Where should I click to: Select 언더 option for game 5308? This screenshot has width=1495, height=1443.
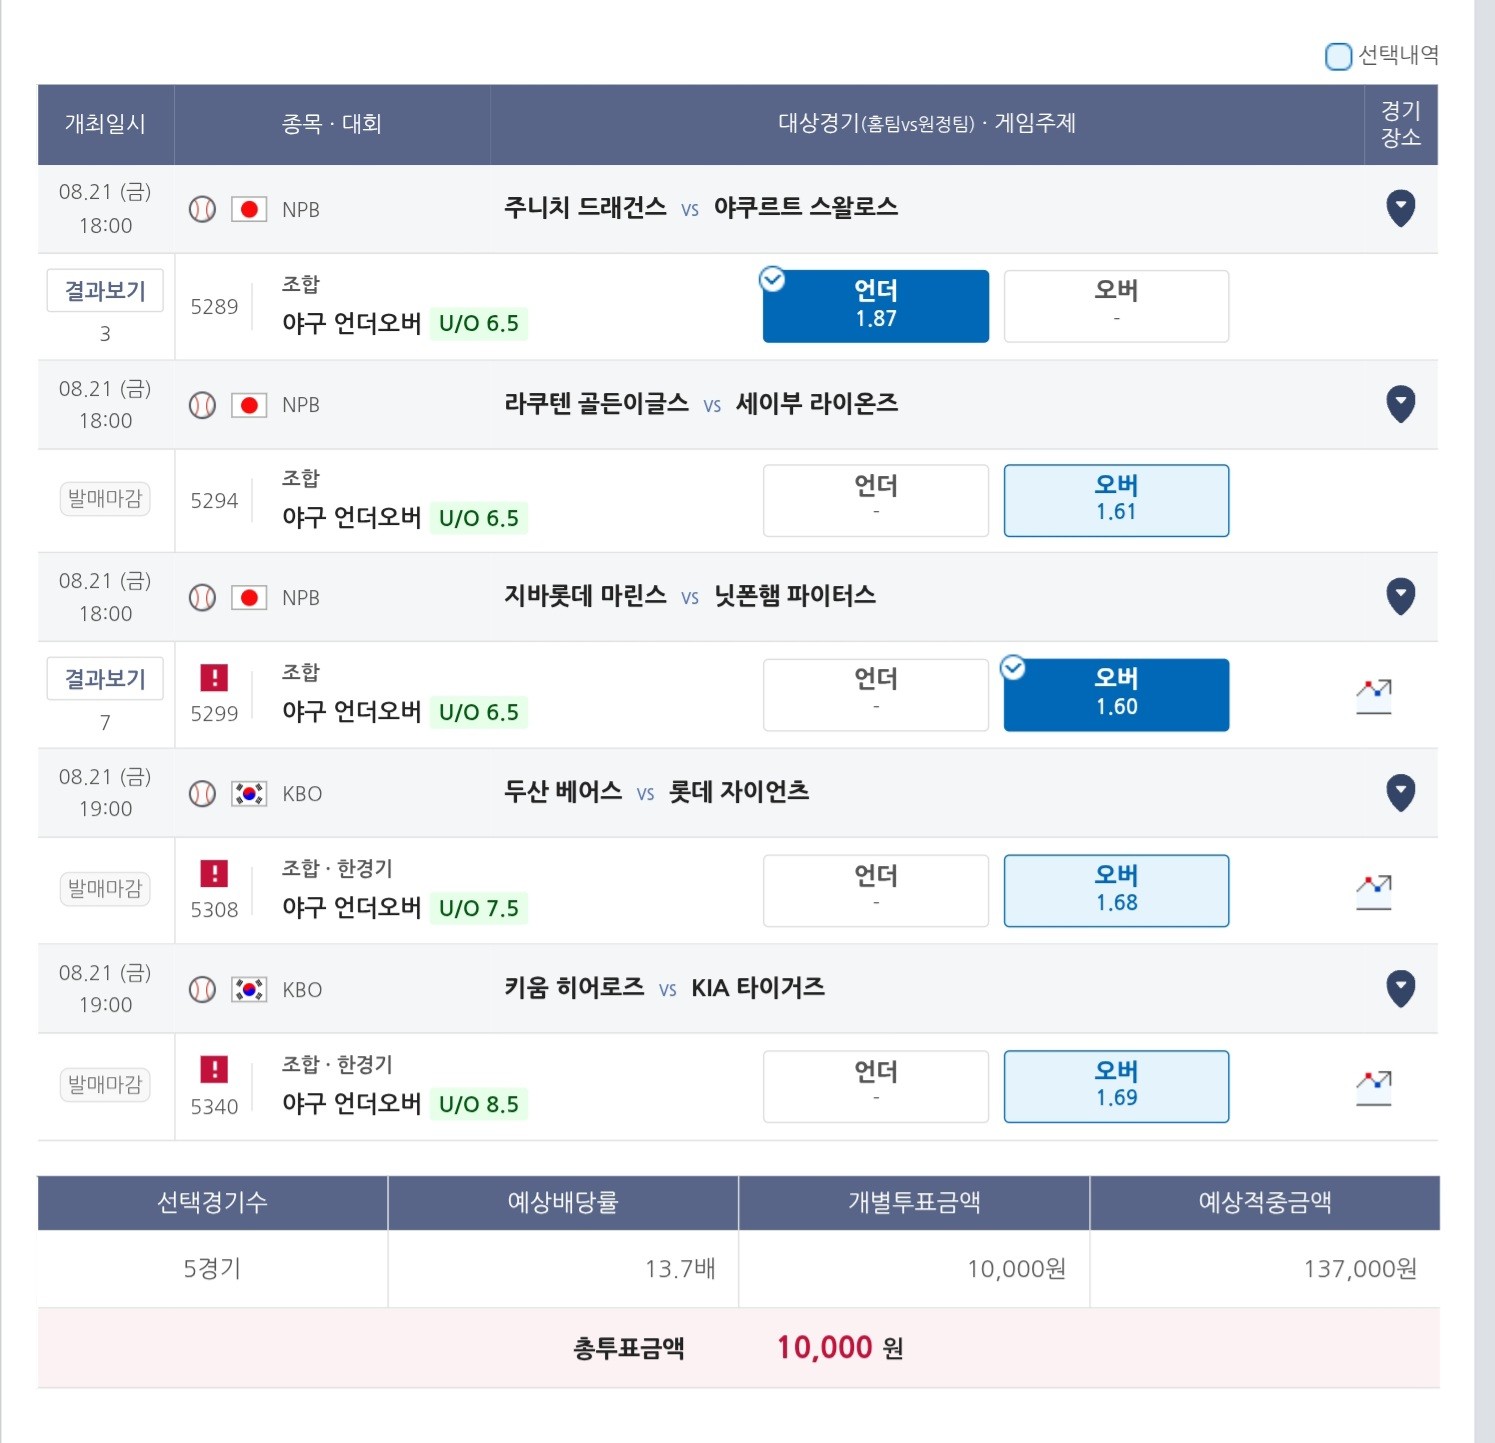[x=876, y=890]
